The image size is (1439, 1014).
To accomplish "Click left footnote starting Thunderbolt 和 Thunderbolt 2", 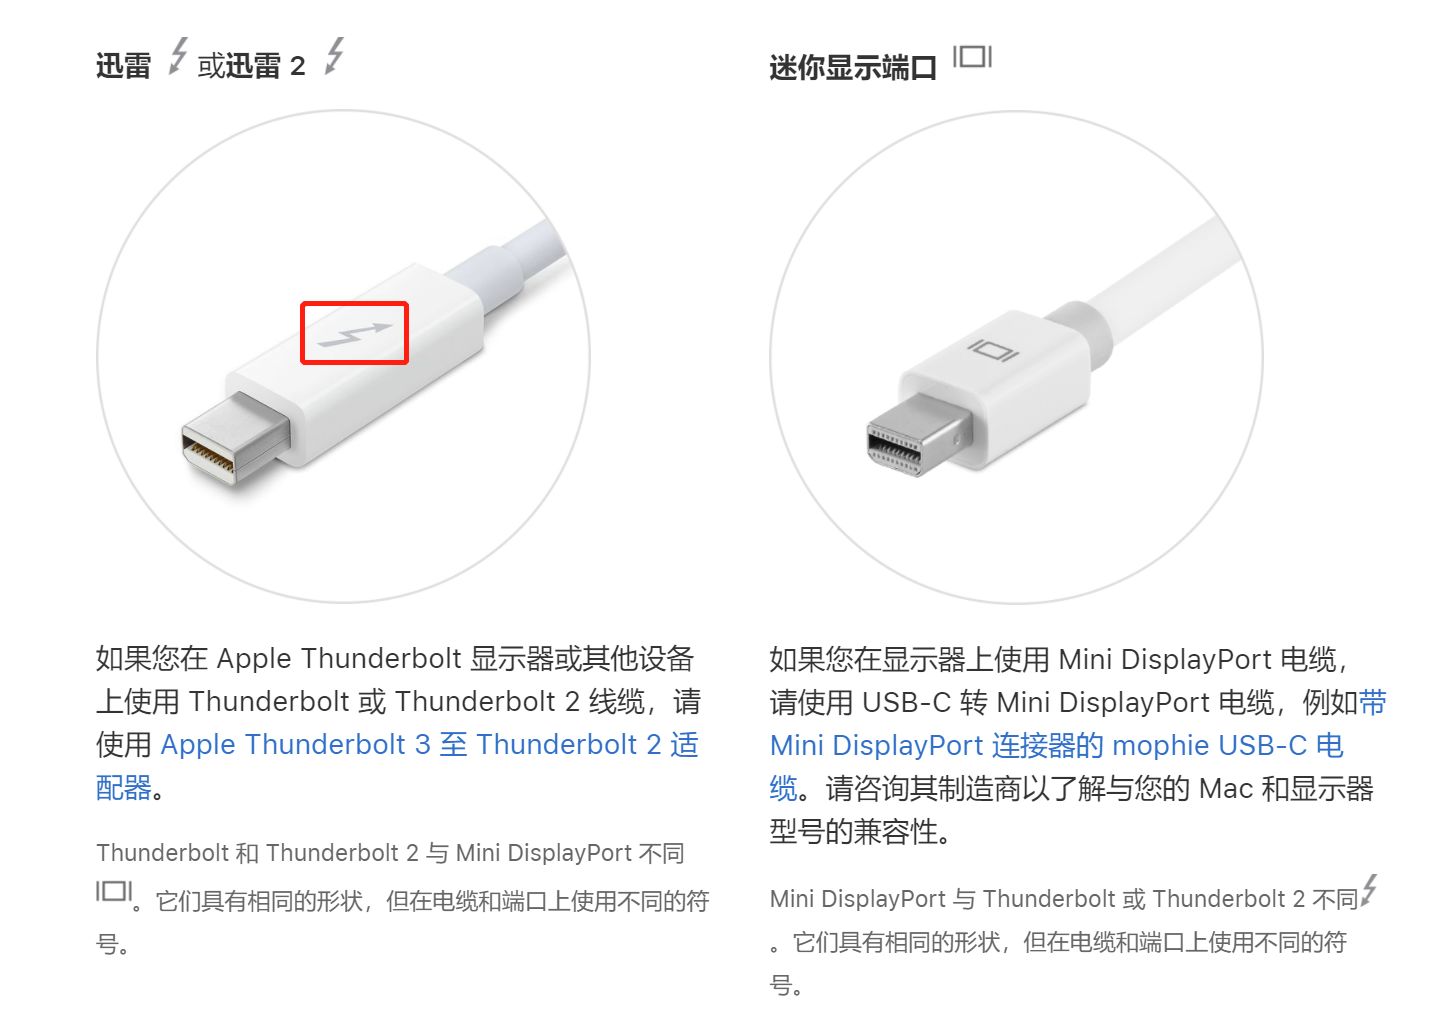I will (x=403, y=898).
